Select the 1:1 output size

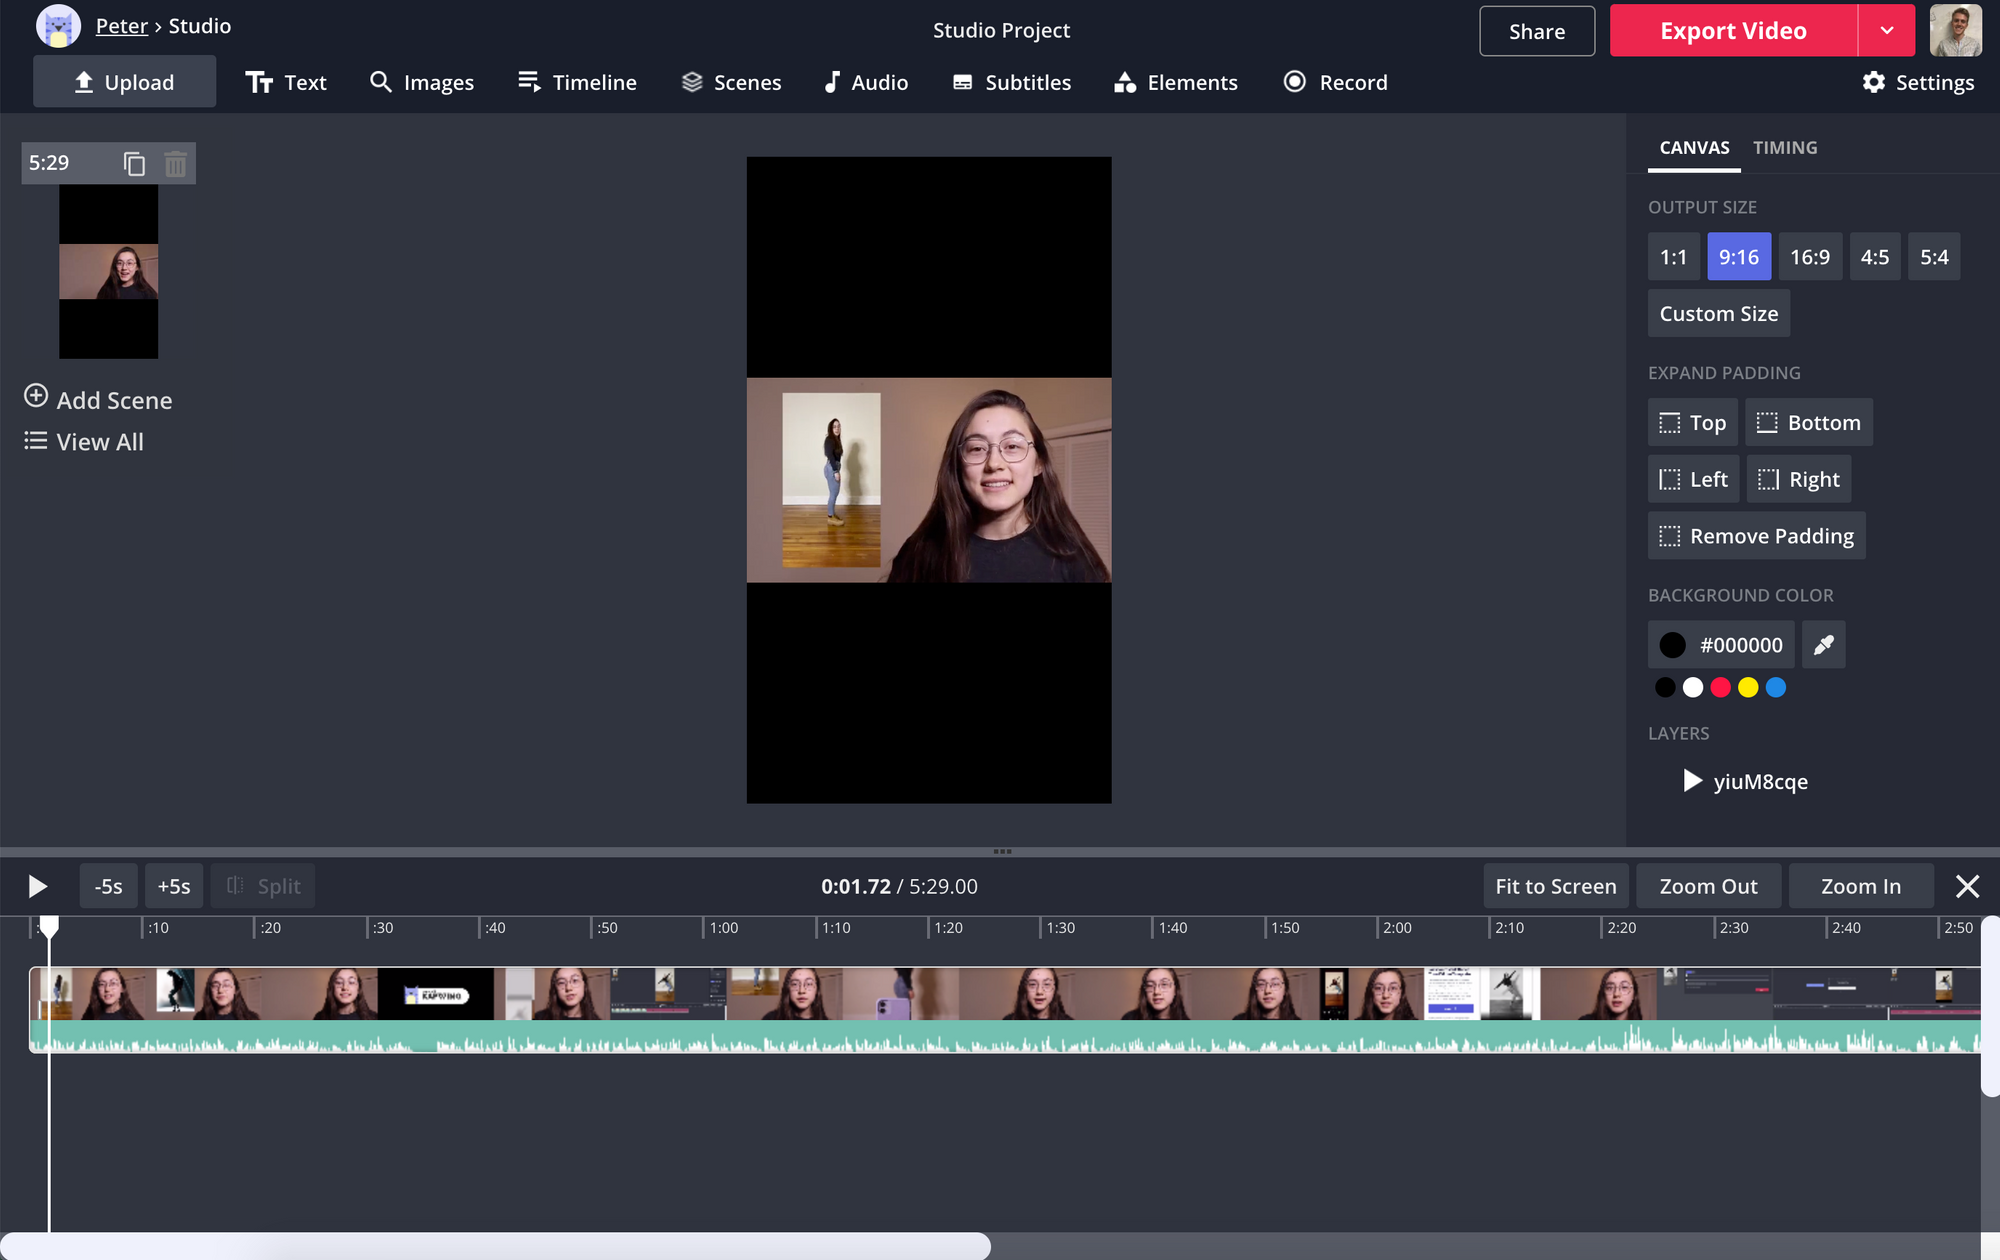(x=1673, y=257)
